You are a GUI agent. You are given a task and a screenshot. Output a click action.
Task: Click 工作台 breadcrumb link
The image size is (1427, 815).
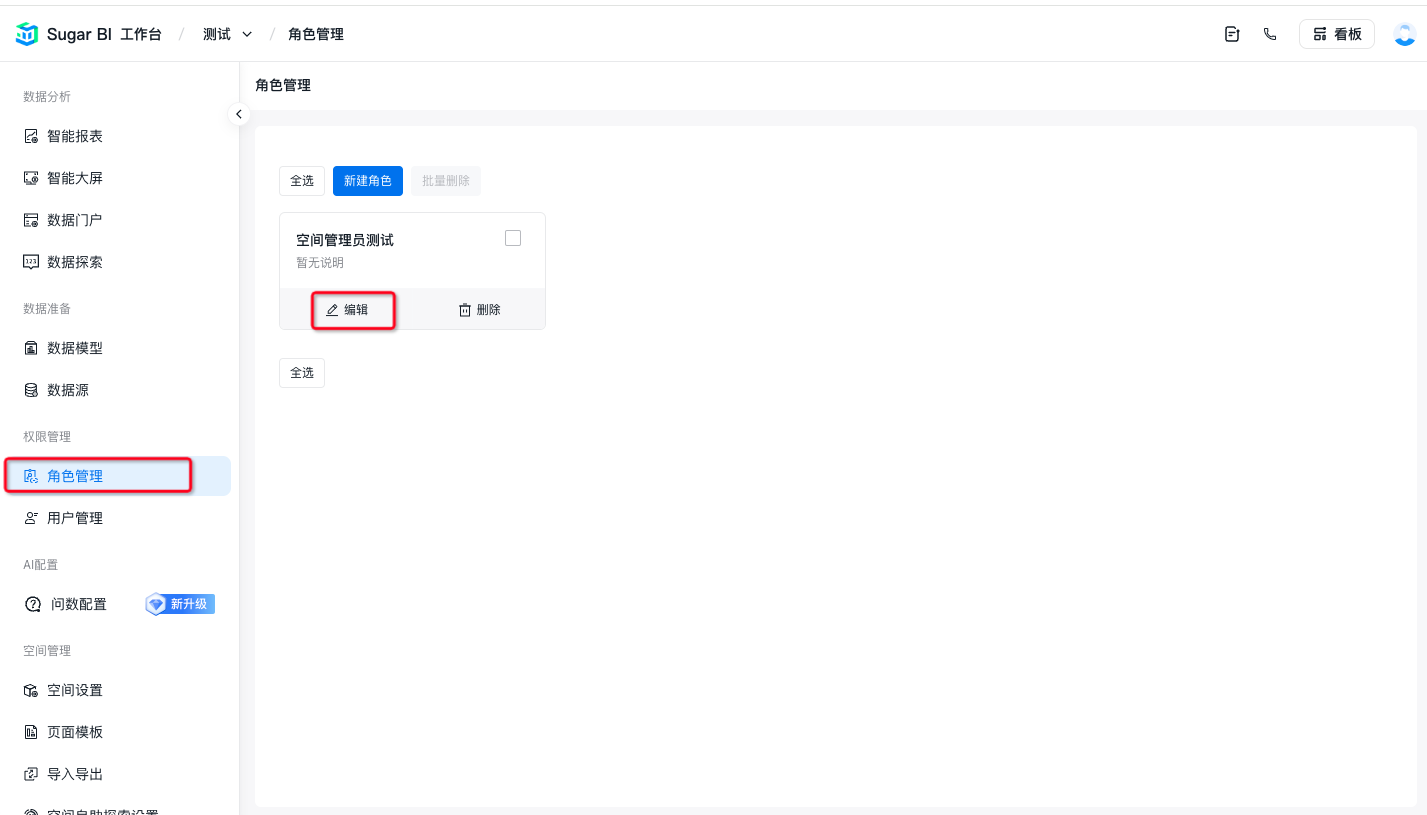[x=141, y=34]
